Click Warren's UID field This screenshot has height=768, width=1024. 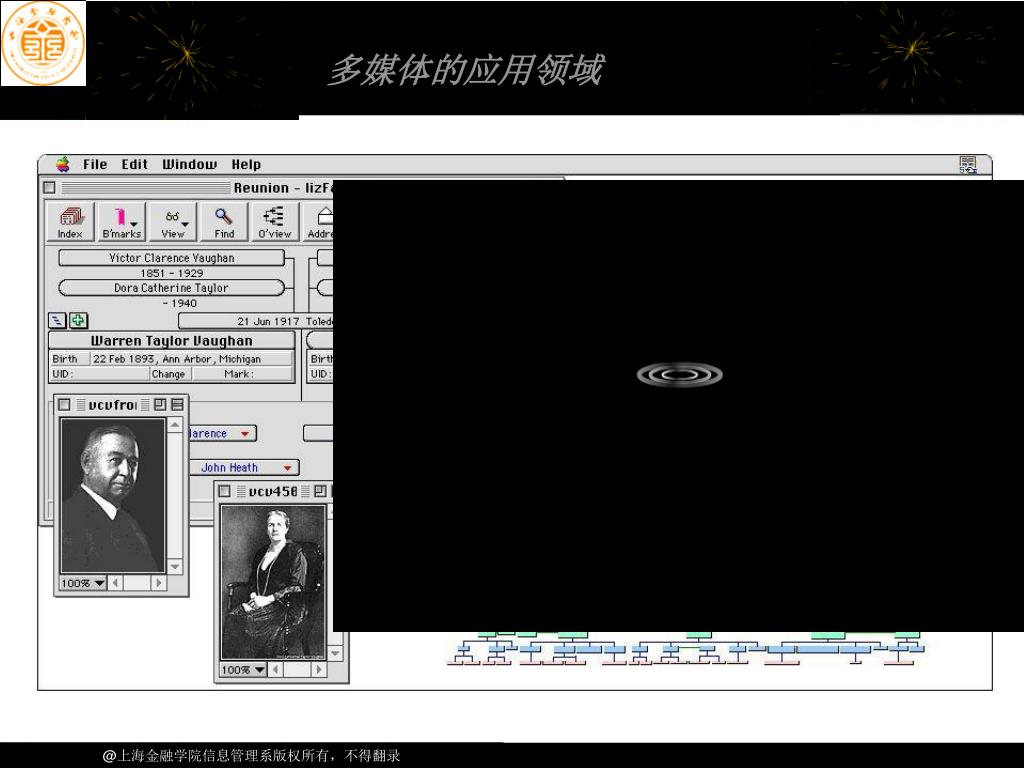click(100, 374)
